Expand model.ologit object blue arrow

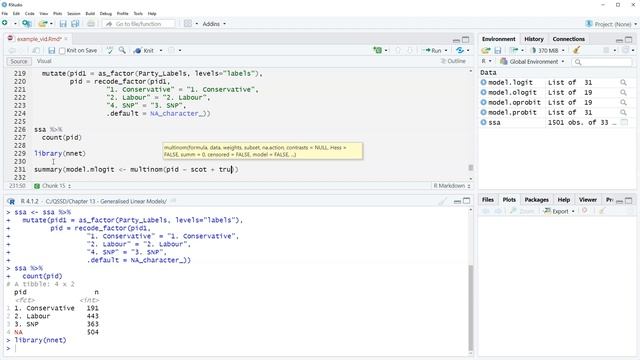[483, 92]
